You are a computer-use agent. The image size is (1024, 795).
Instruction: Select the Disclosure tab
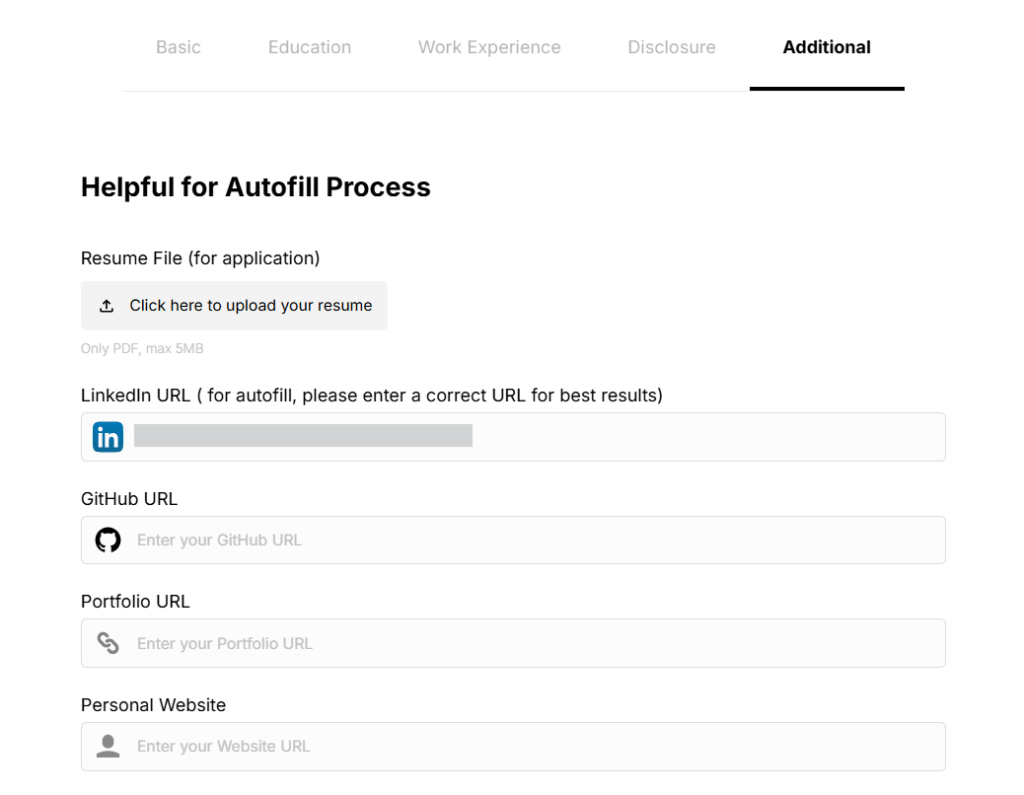coord(671,47)
